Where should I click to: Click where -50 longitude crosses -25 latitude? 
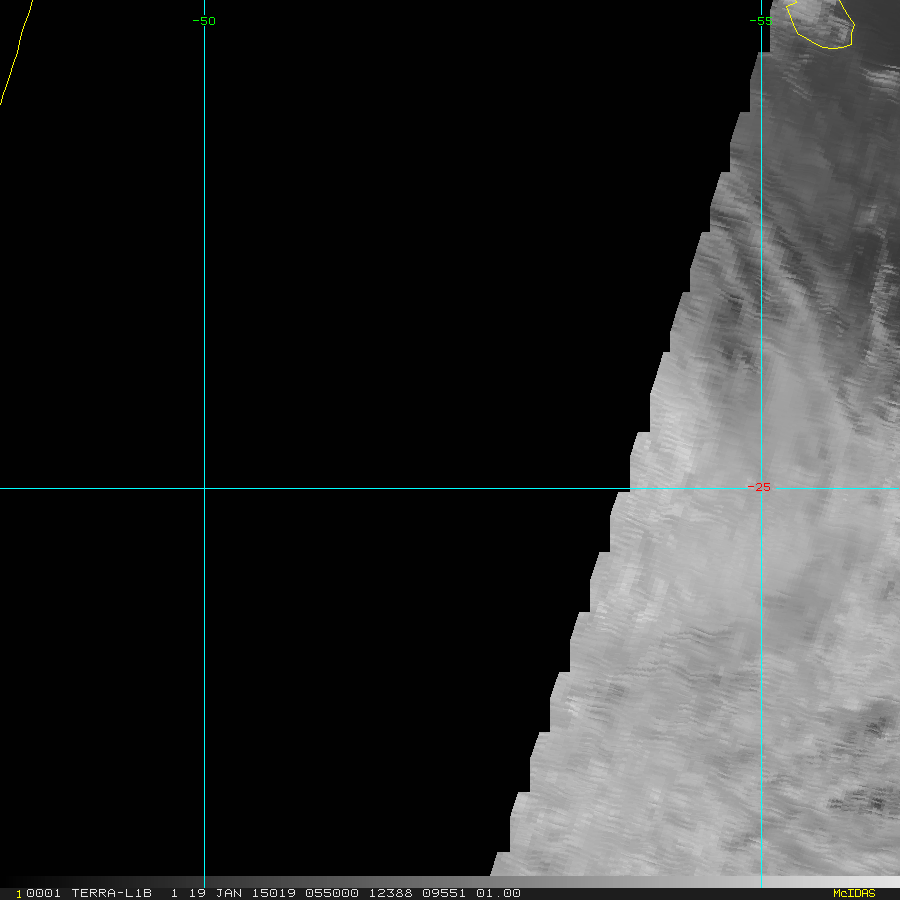204,488
